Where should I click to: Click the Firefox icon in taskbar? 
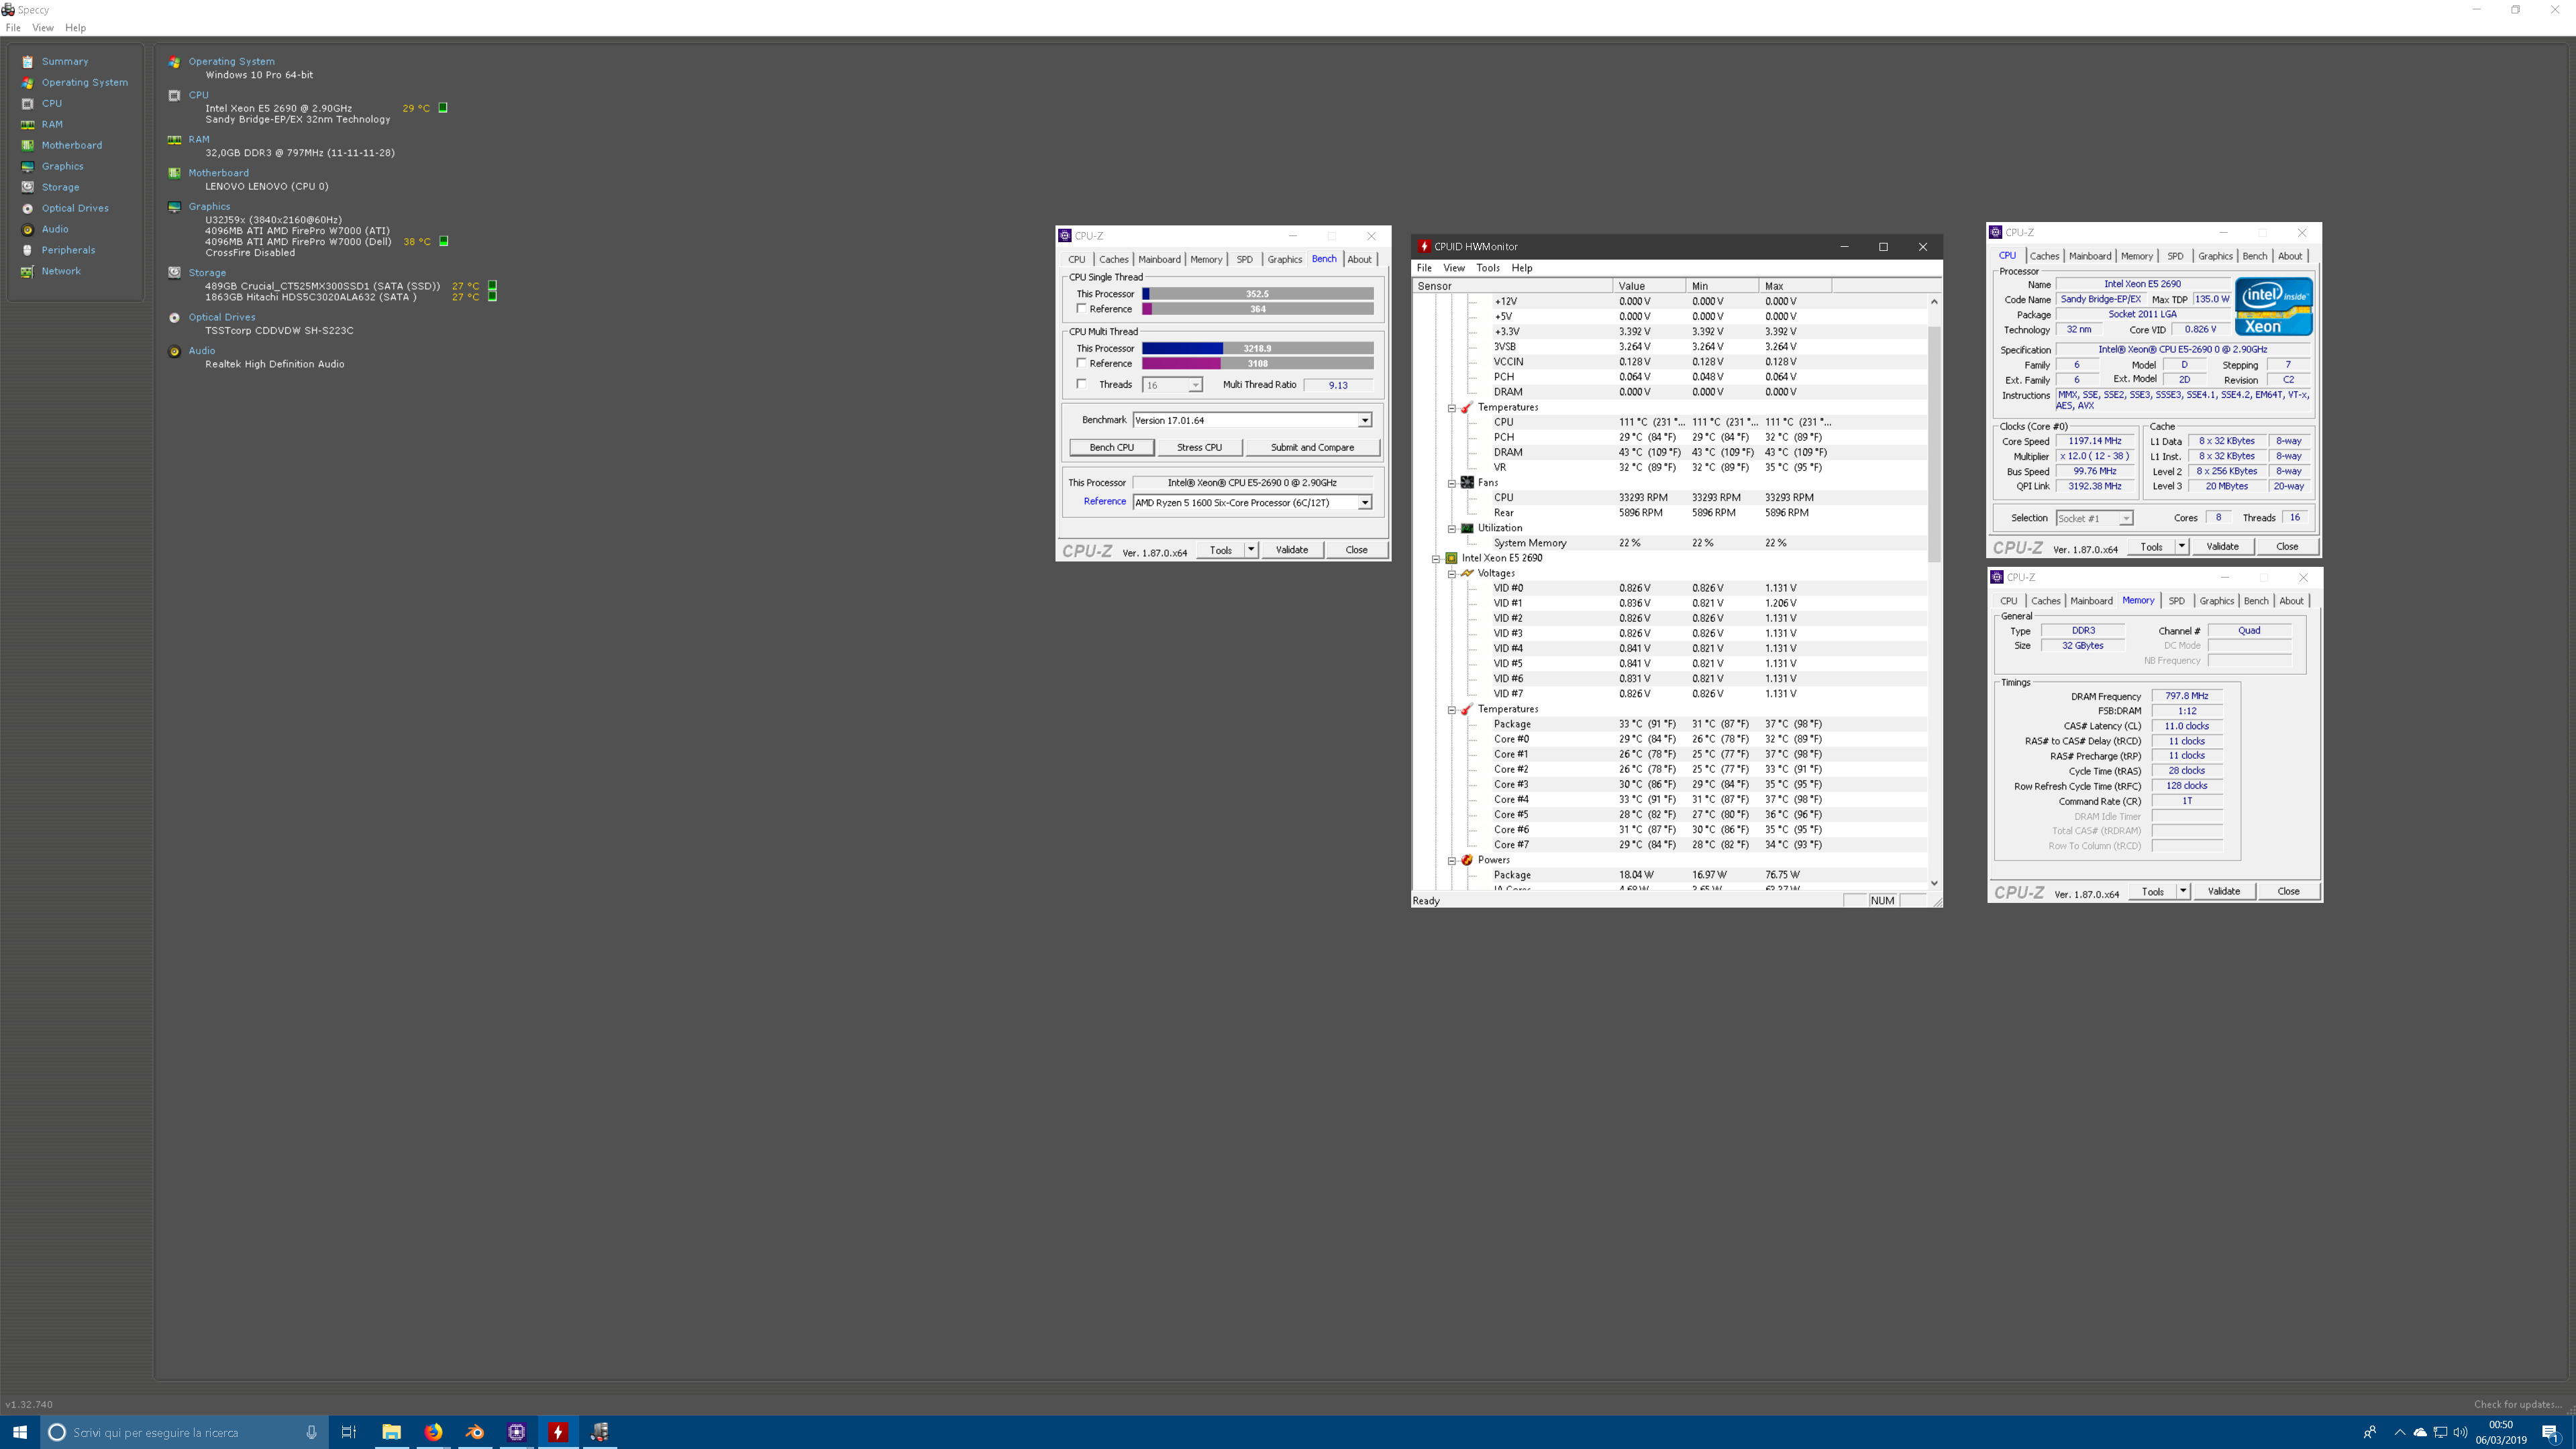point(433,1432)
